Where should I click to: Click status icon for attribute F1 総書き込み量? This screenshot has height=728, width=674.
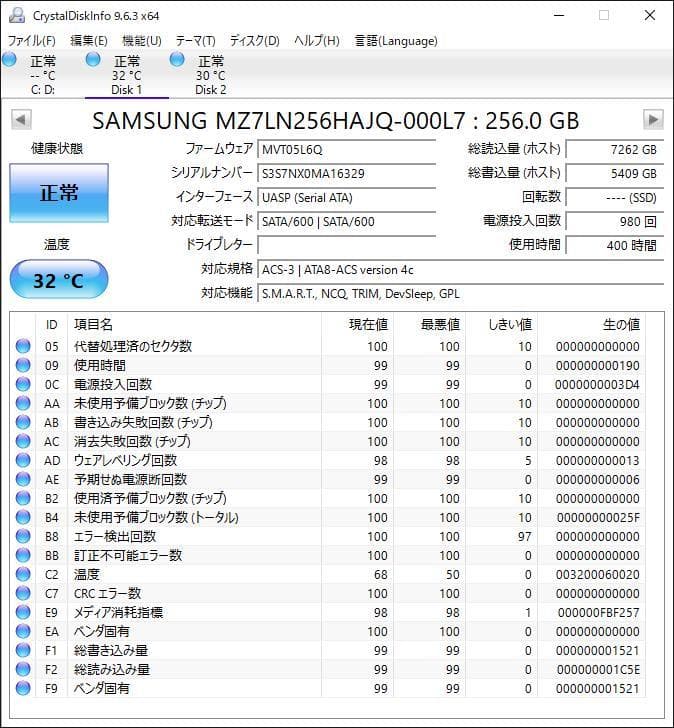tap(23, 651)
